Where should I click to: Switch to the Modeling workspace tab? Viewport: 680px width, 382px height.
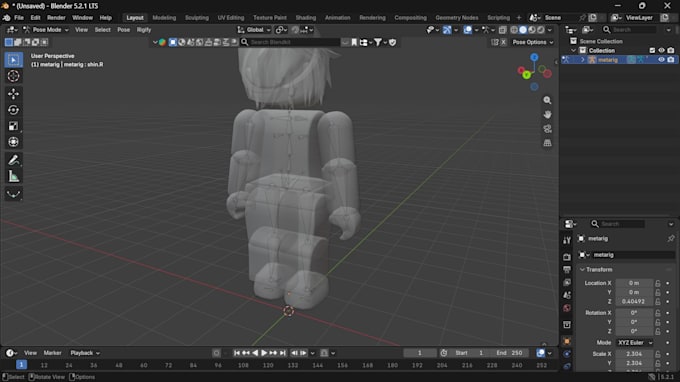[164, 18]
